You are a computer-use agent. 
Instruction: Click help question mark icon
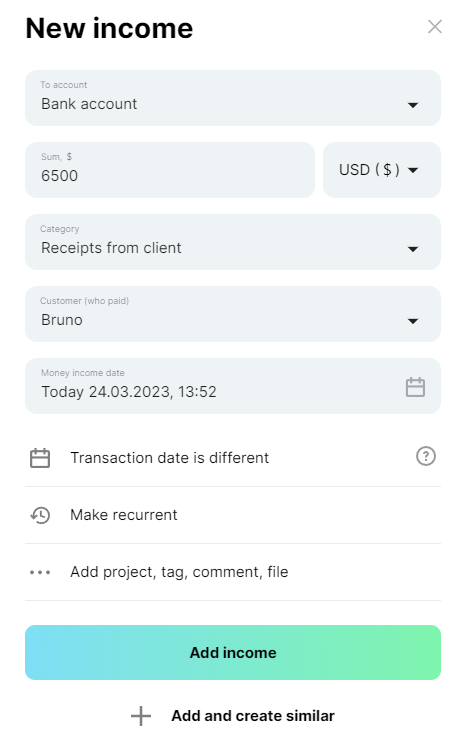click(x=426, y=457)
